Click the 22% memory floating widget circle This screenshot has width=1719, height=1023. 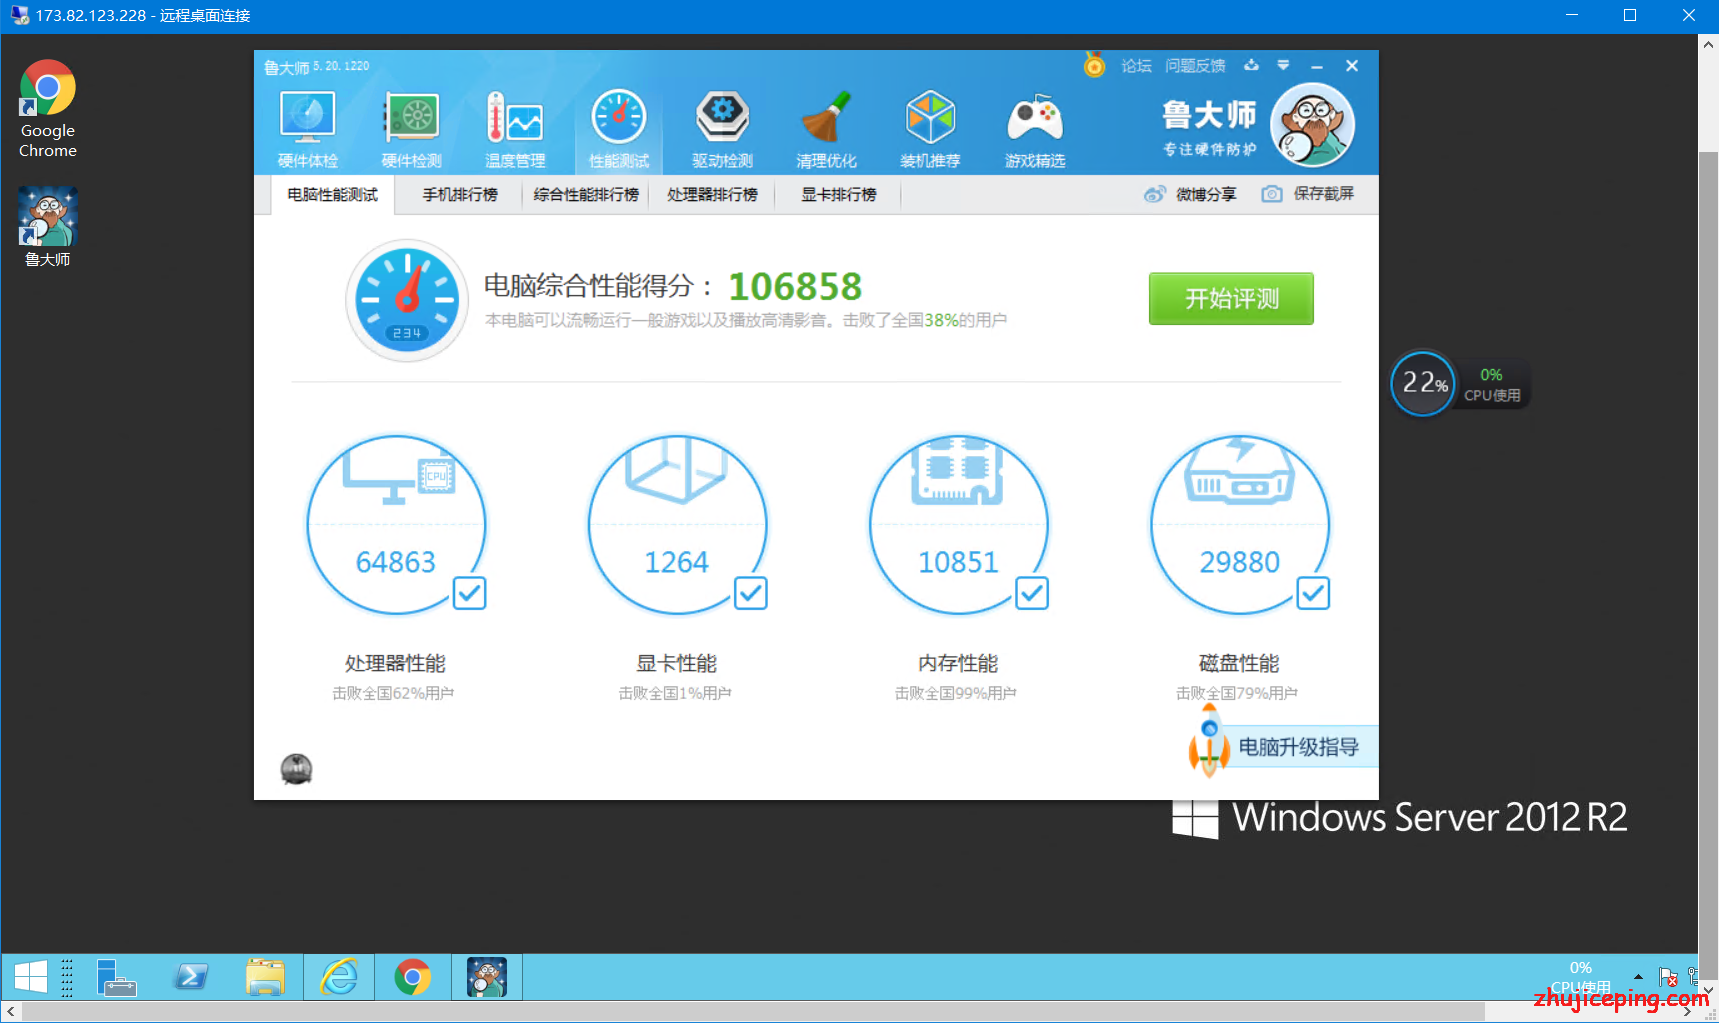(1422, 383)
